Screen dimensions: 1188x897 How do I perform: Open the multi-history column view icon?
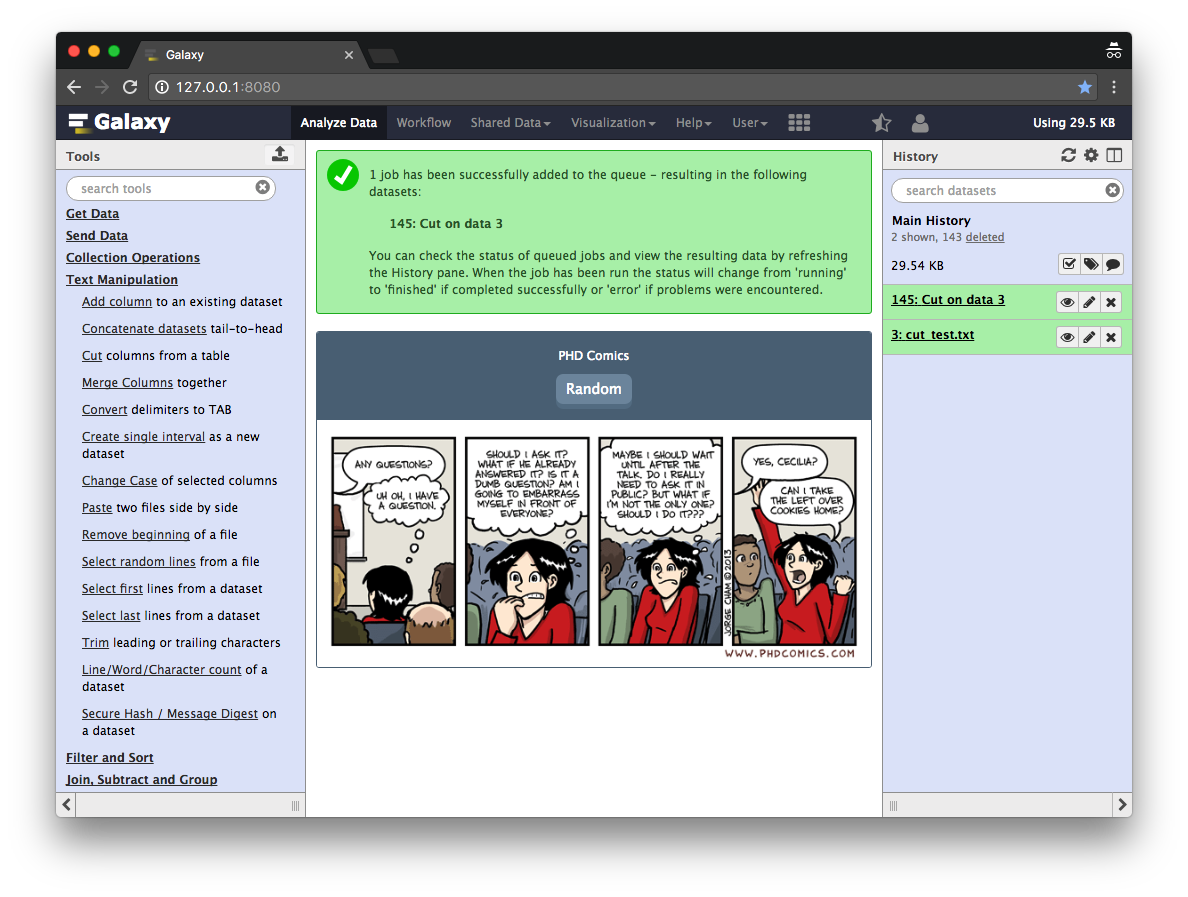coord(1114,155)
